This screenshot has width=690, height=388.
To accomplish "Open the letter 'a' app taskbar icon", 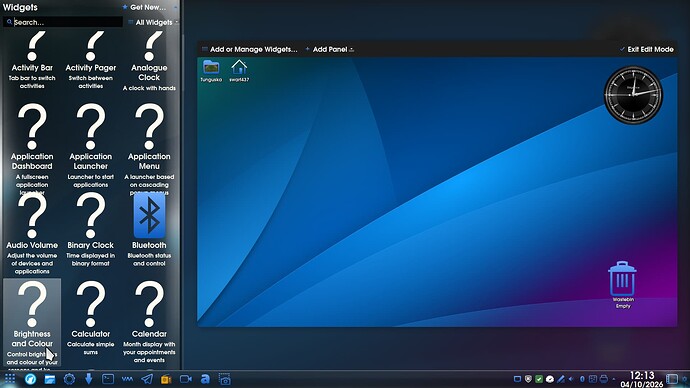I will pos(205,379).
